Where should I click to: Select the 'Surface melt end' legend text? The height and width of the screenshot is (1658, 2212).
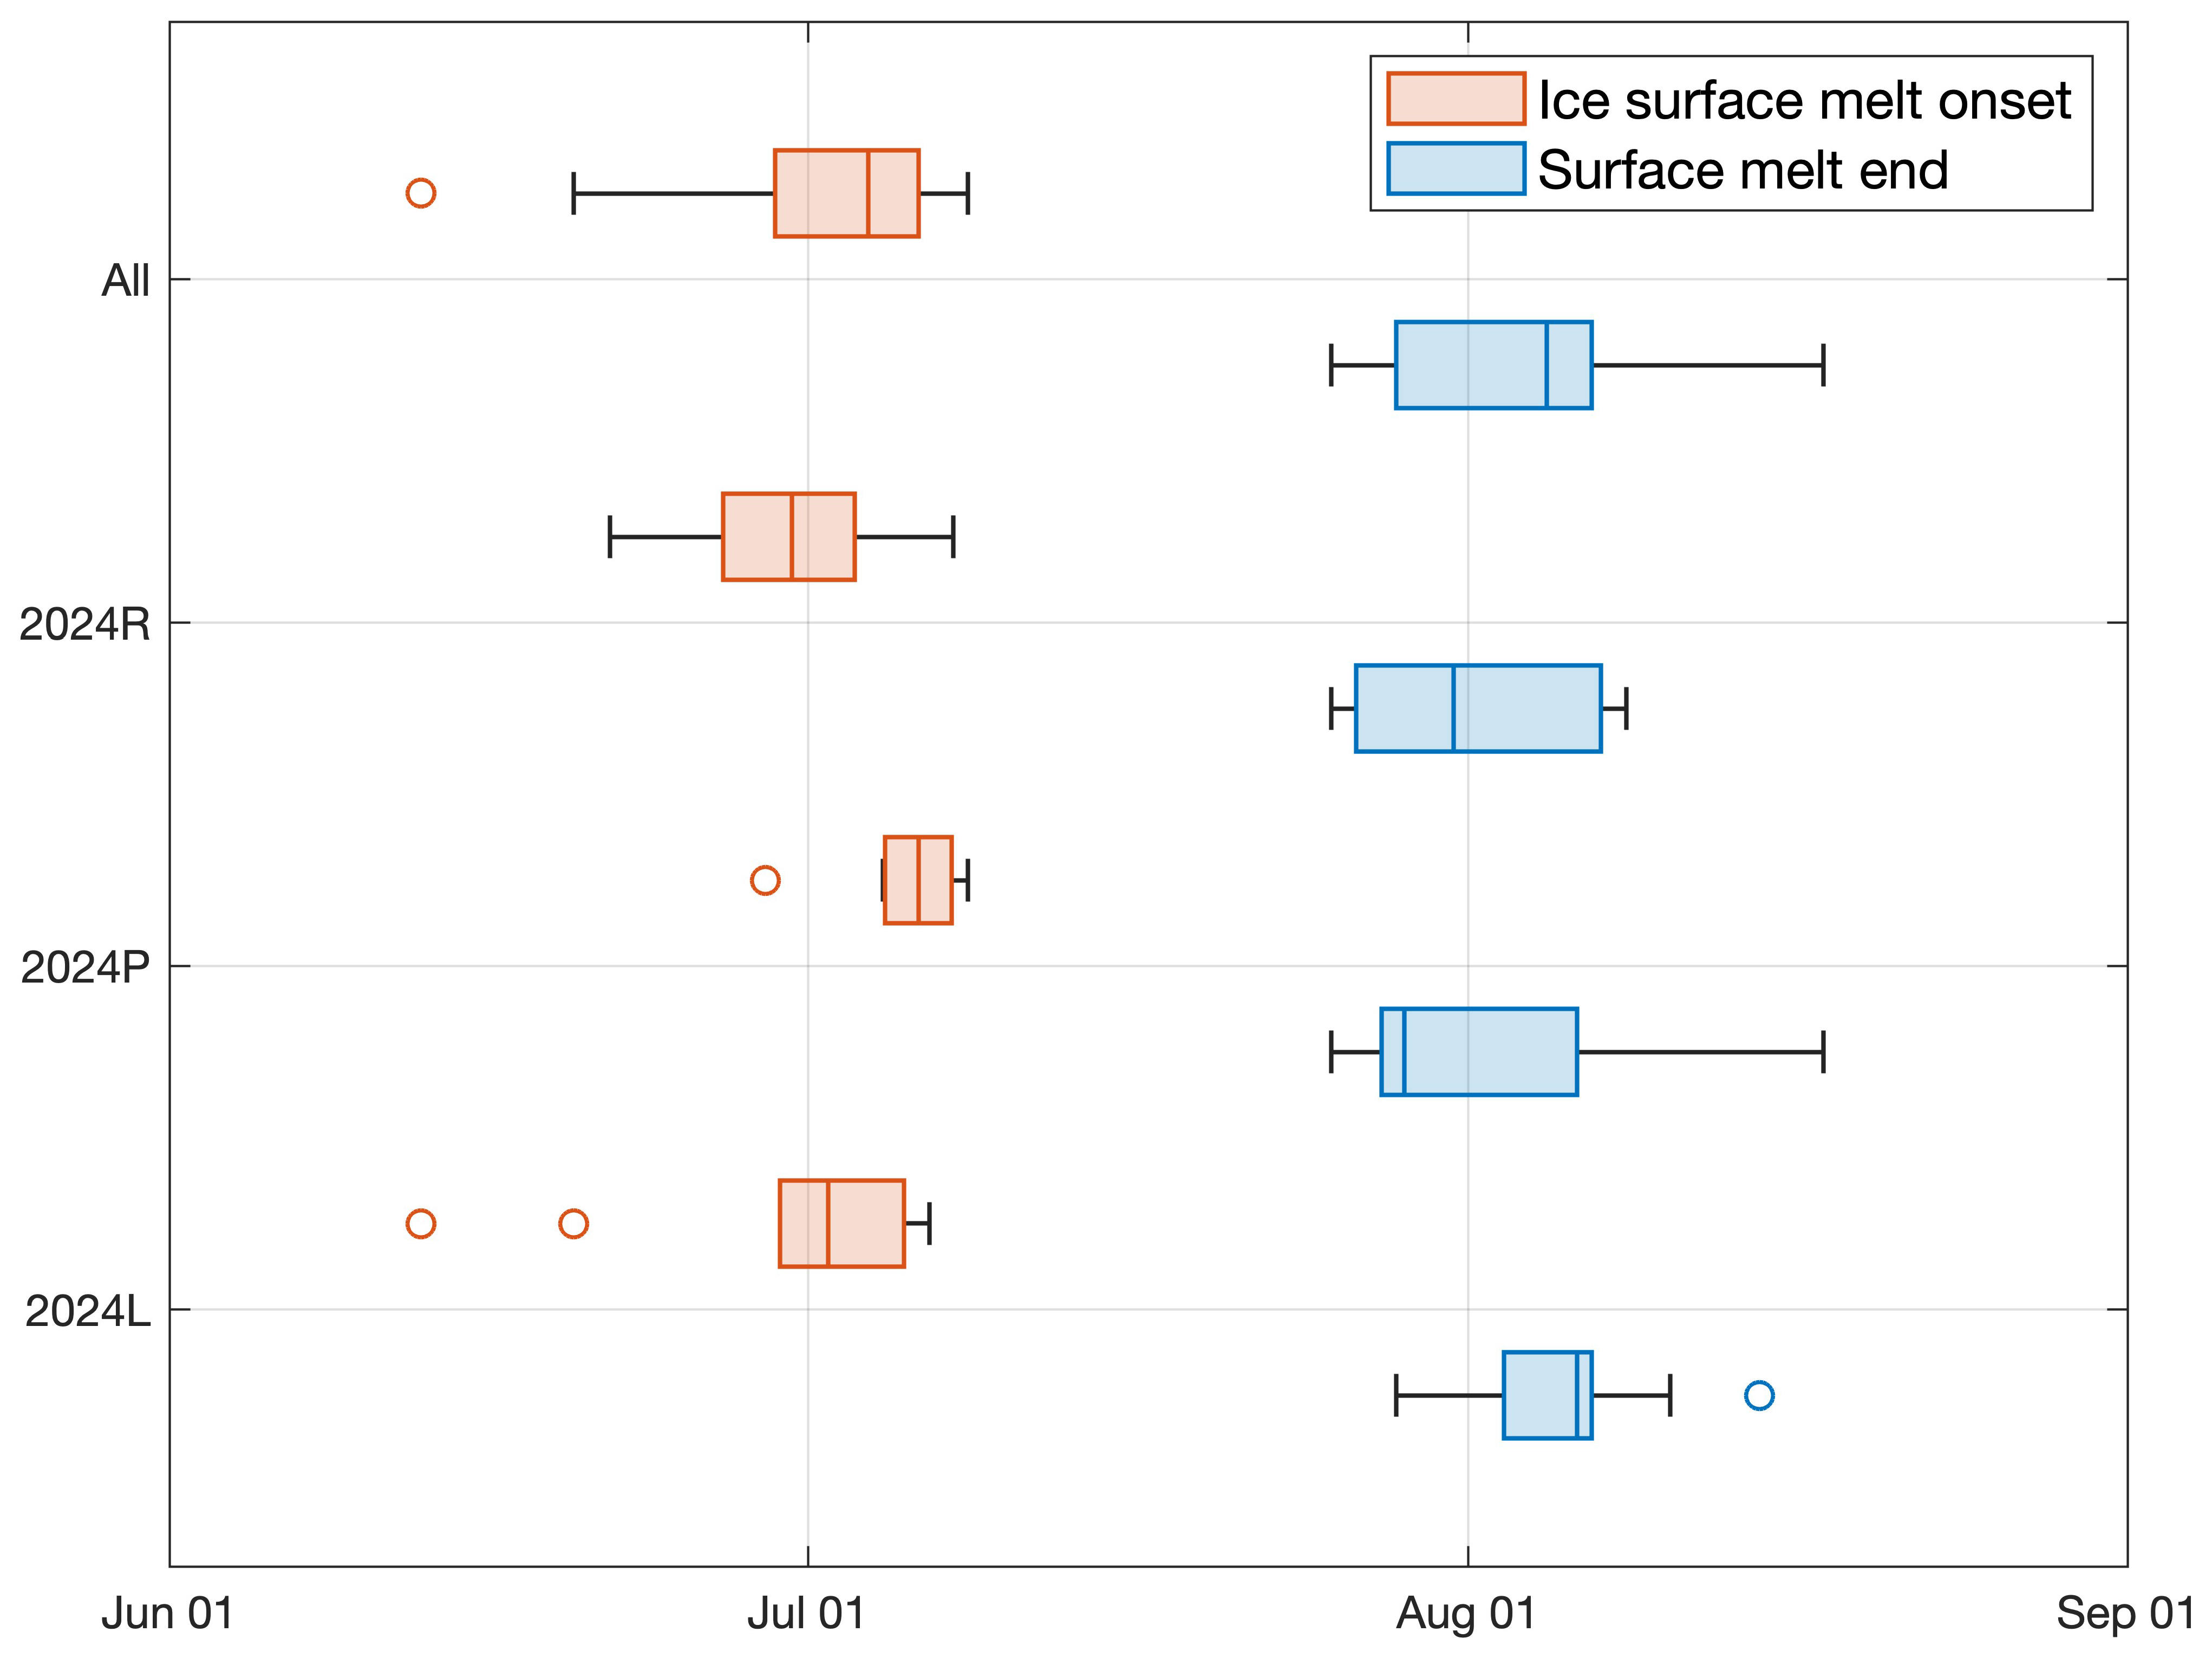[1743, 170]
